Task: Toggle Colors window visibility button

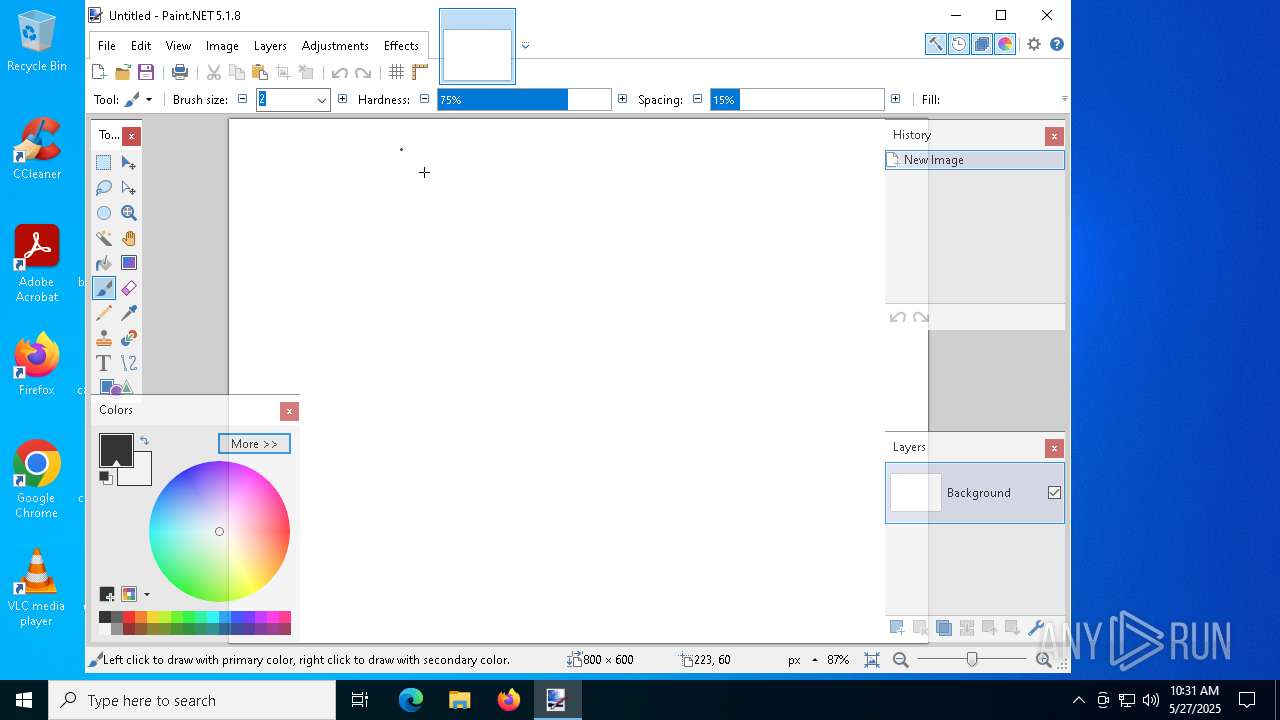Action: [1006, 44]
